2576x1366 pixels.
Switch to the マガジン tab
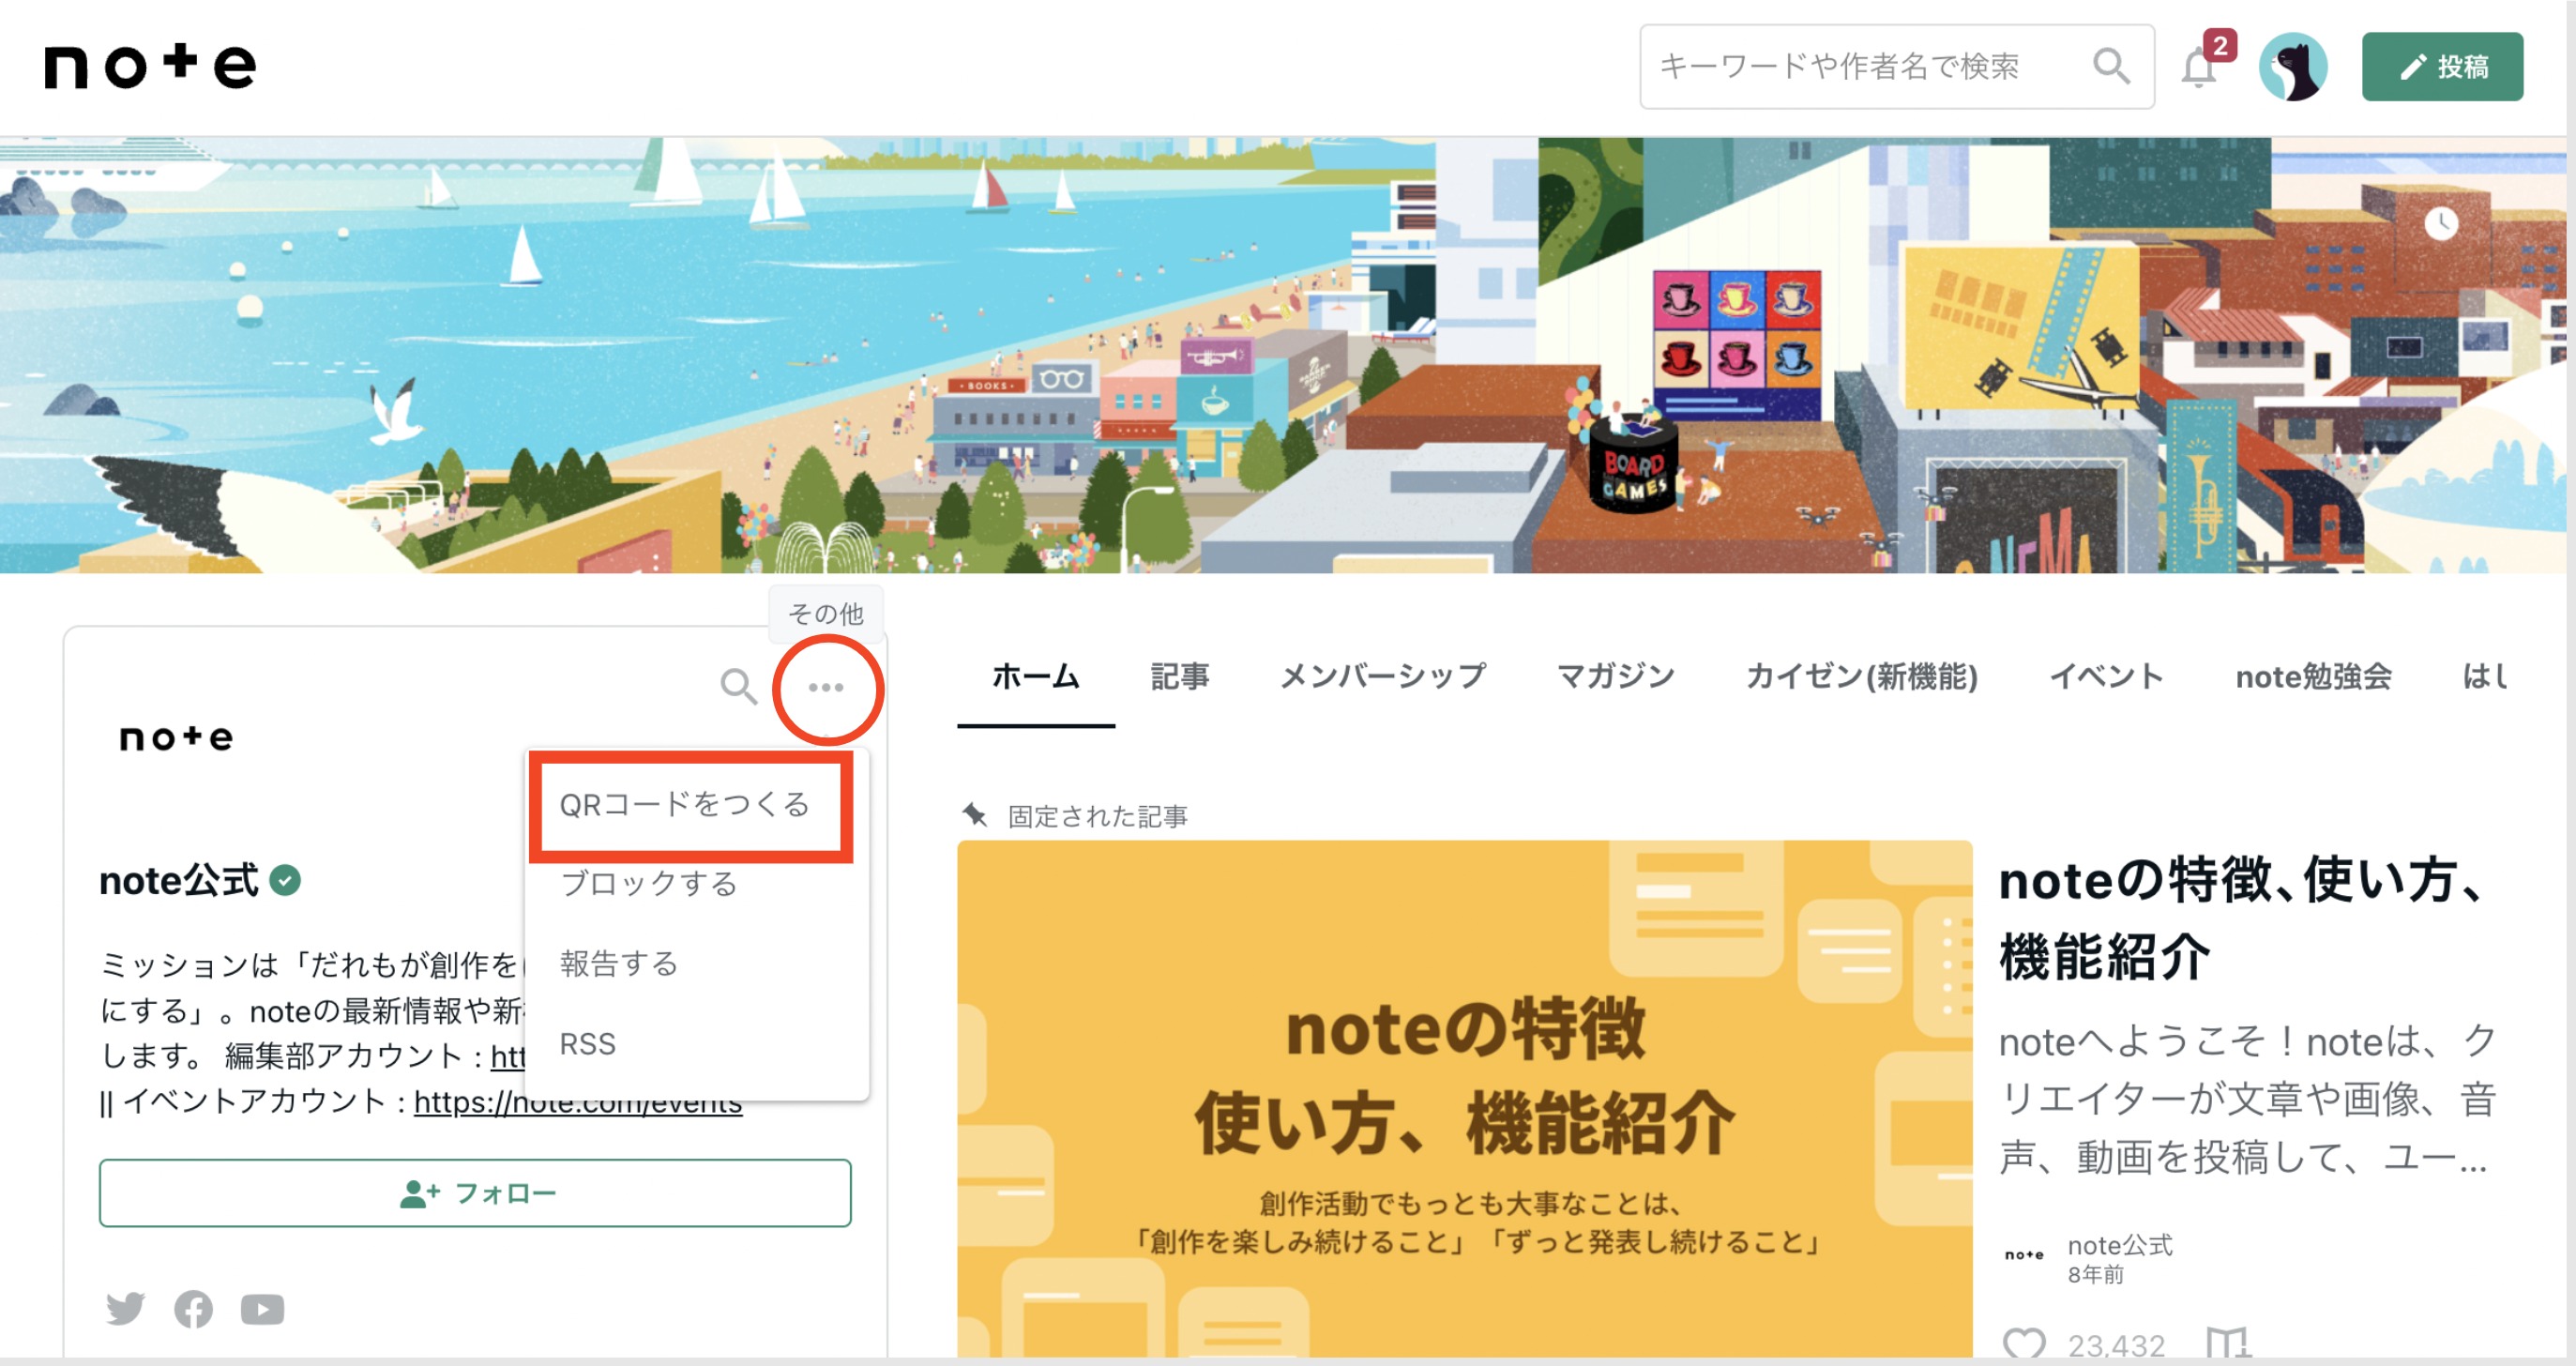[1615, 677]
